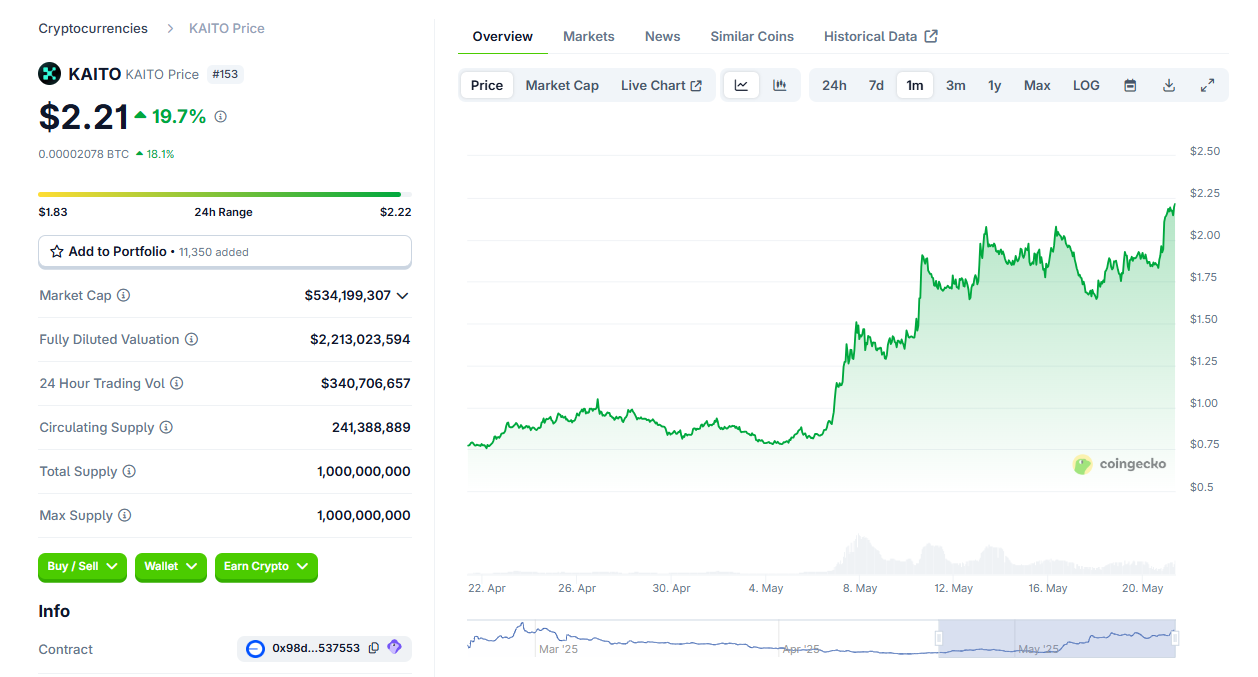Set the chart range to Max
The height and width of the screenshot is (677, 1258).
coord(1037,86)
